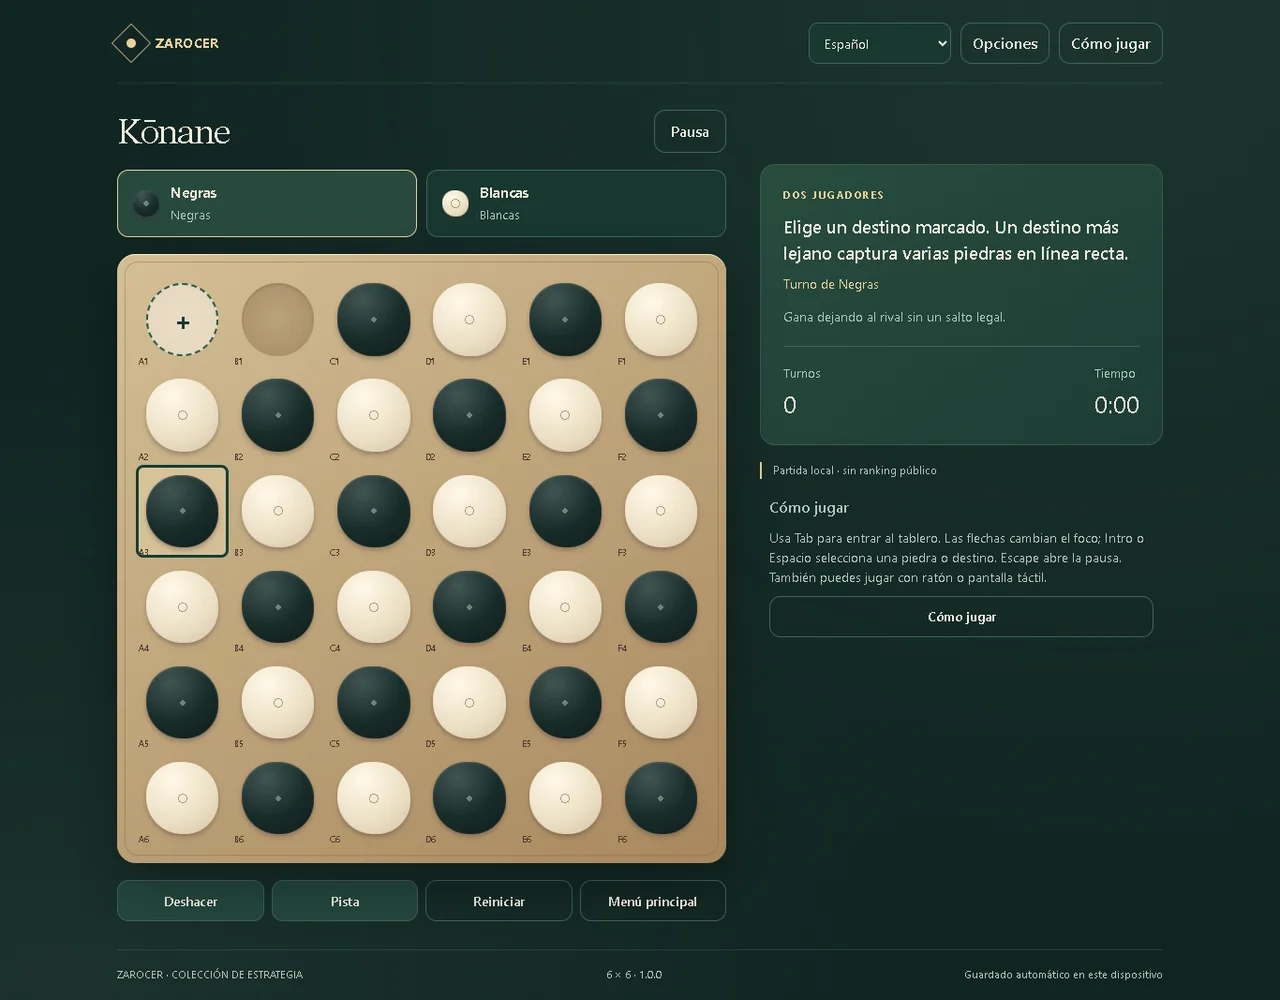Open the Español language dropdown
The image size is (1280, 1000).
tap(880, 43)
